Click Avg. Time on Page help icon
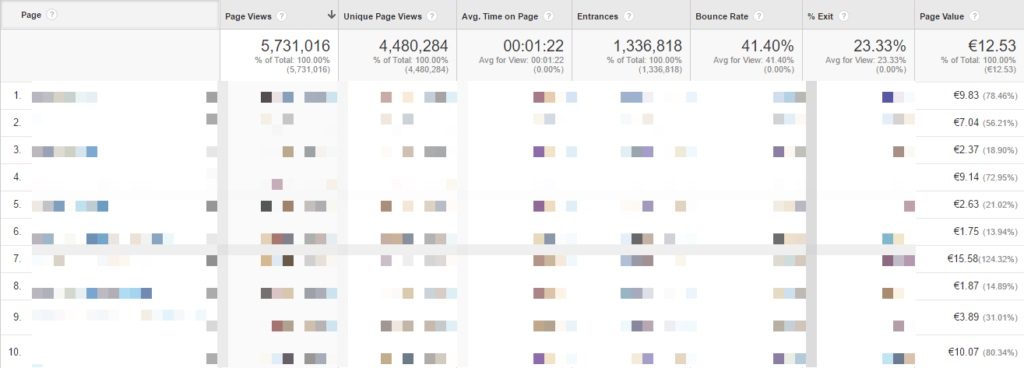 [549, 16]
